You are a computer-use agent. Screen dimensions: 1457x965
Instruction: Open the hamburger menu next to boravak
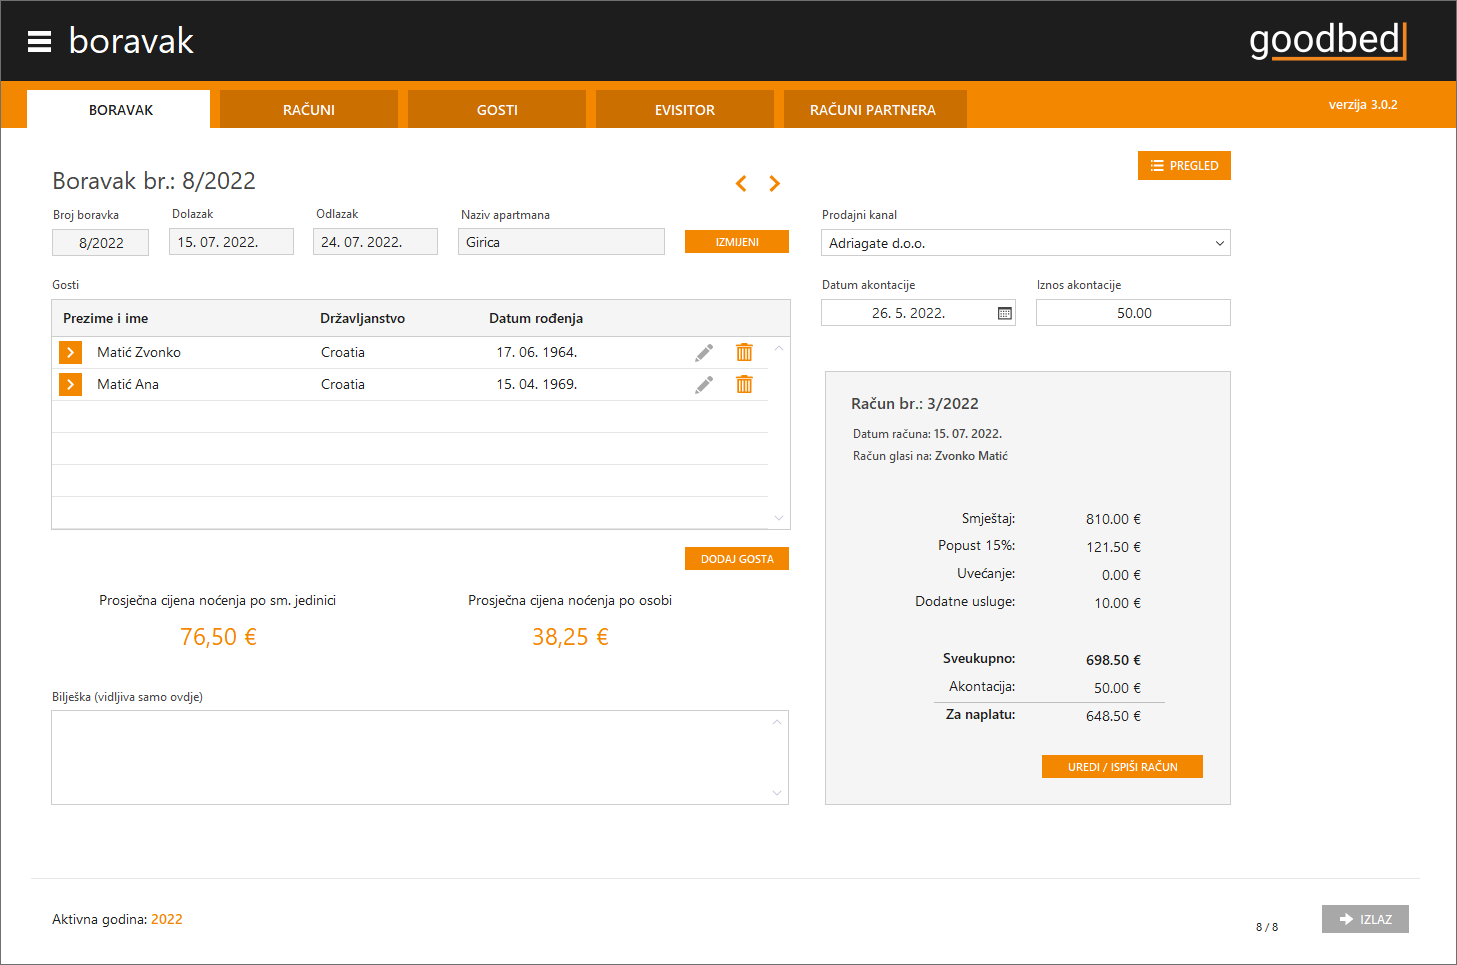point(39,41)
